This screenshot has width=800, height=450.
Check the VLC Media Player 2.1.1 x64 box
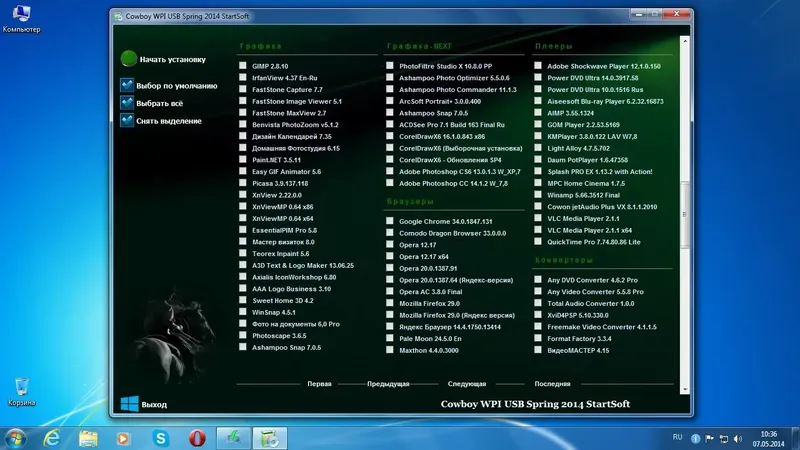[538, 230]
